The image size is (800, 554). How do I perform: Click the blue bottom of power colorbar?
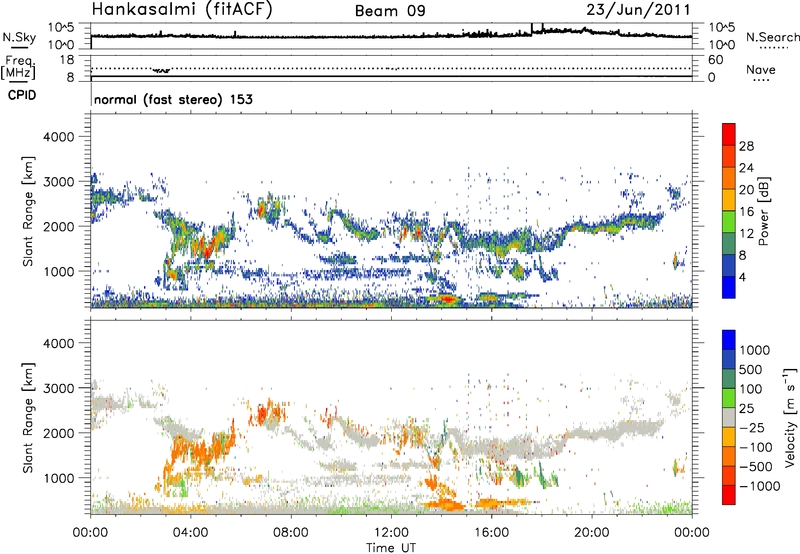729,287
